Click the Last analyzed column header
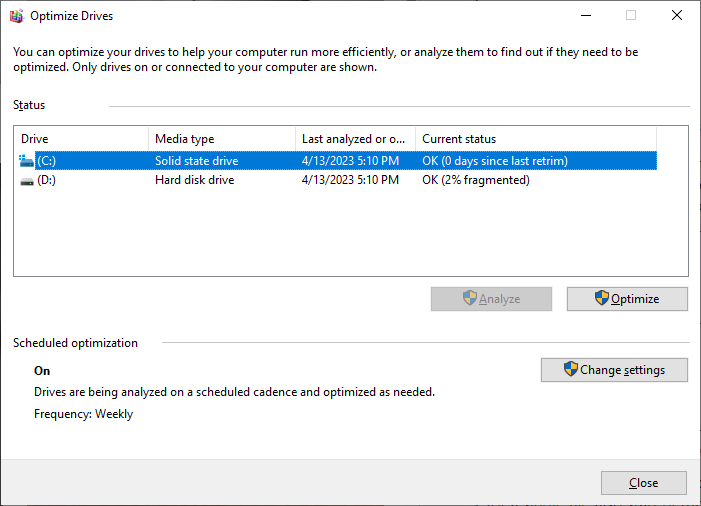The height and width of the screenshot is (506, 701). pos(355,139)
